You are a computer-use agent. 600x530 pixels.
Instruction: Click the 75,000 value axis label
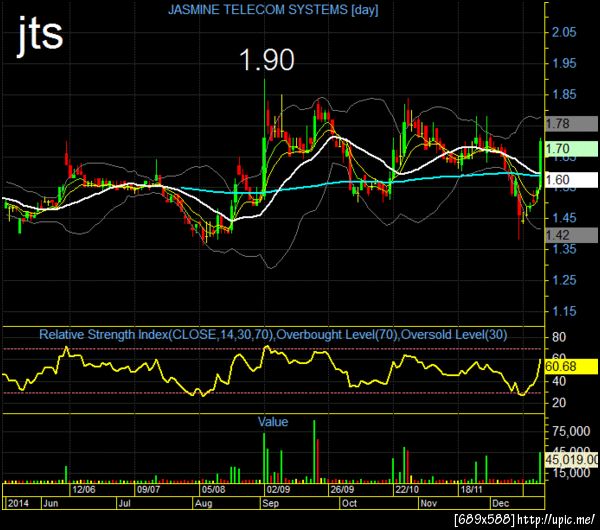click(x=571, y=432)
